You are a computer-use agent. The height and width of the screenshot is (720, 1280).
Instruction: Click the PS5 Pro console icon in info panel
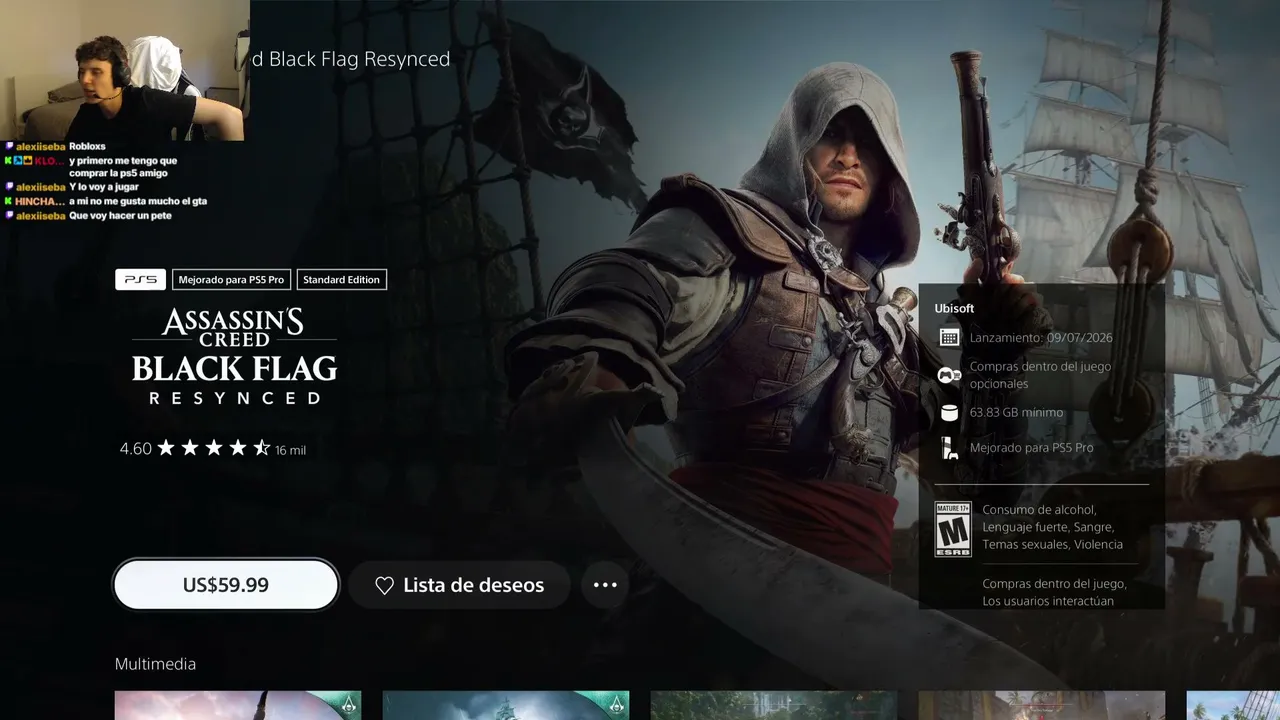pos(949,448)
